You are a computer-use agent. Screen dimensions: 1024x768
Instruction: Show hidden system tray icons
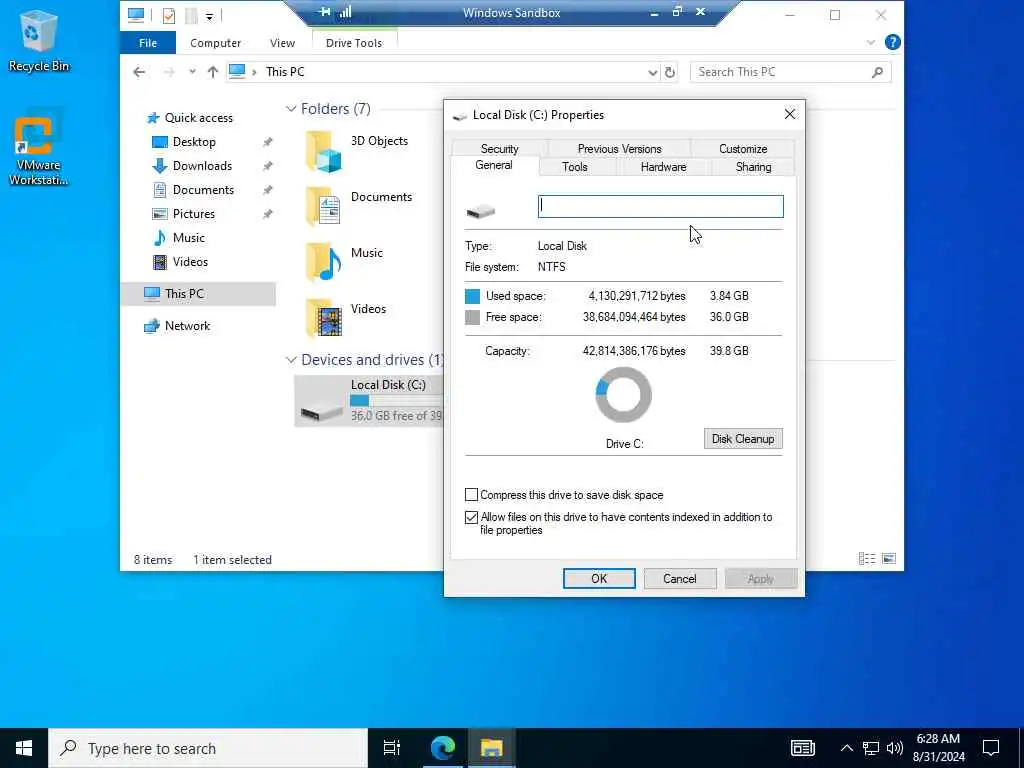(x=846, y=748)
